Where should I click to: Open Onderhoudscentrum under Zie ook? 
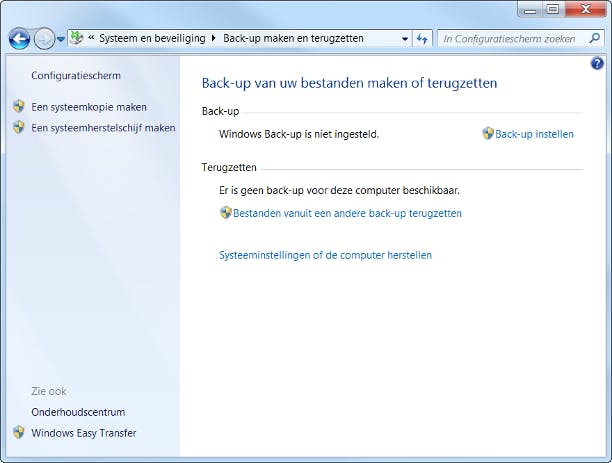pos(78,412)
